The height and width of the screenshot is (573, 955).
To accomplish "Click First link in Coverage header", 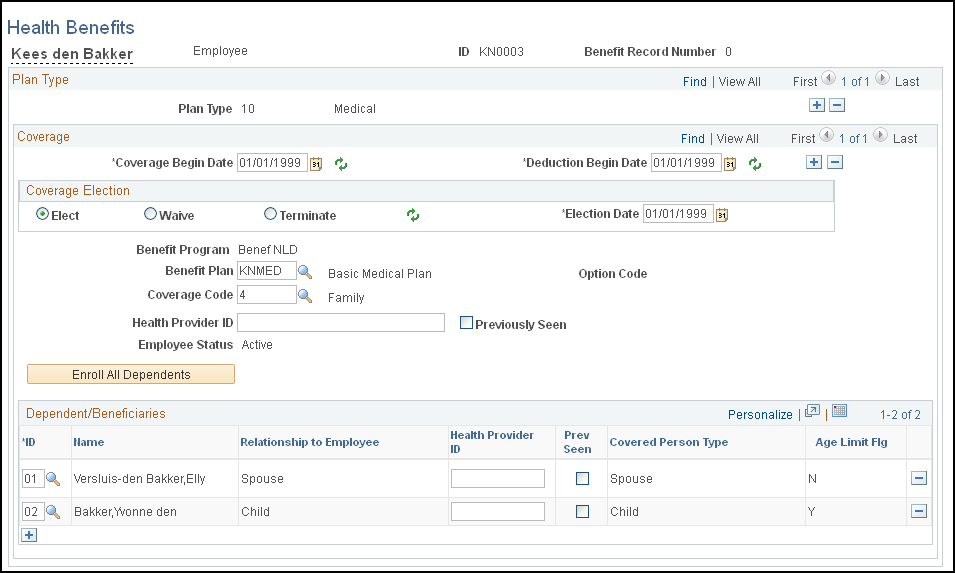I will [x=803, y=139].
